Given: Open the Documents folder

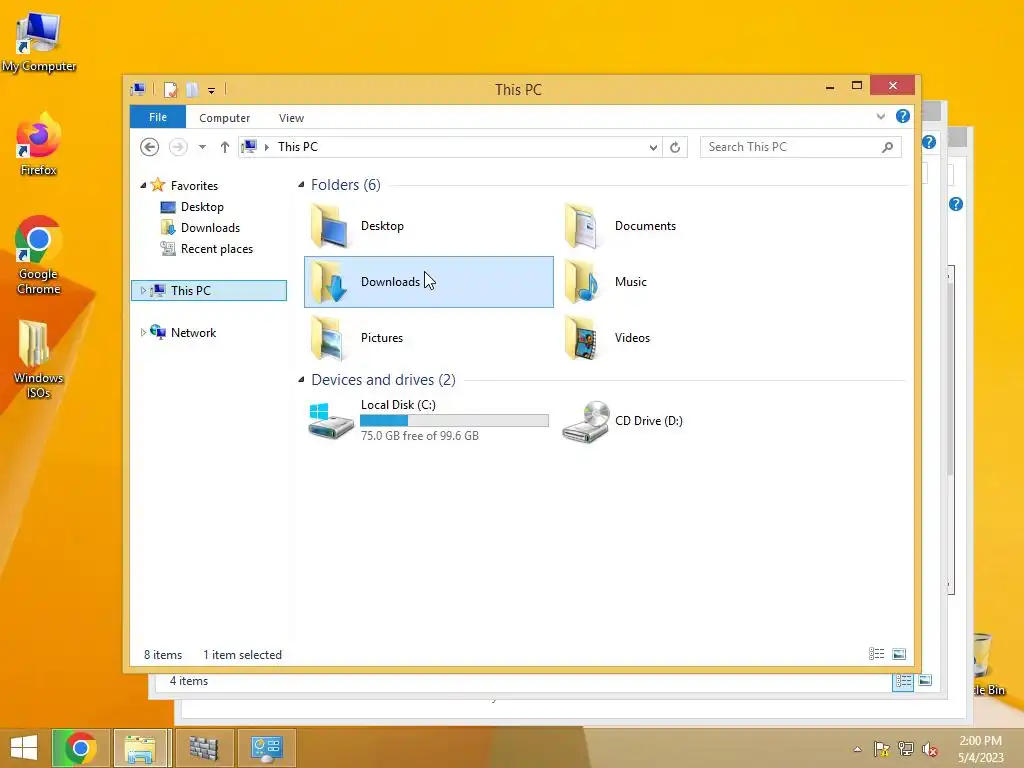Looking at the screenshot, I should [682, 226].
